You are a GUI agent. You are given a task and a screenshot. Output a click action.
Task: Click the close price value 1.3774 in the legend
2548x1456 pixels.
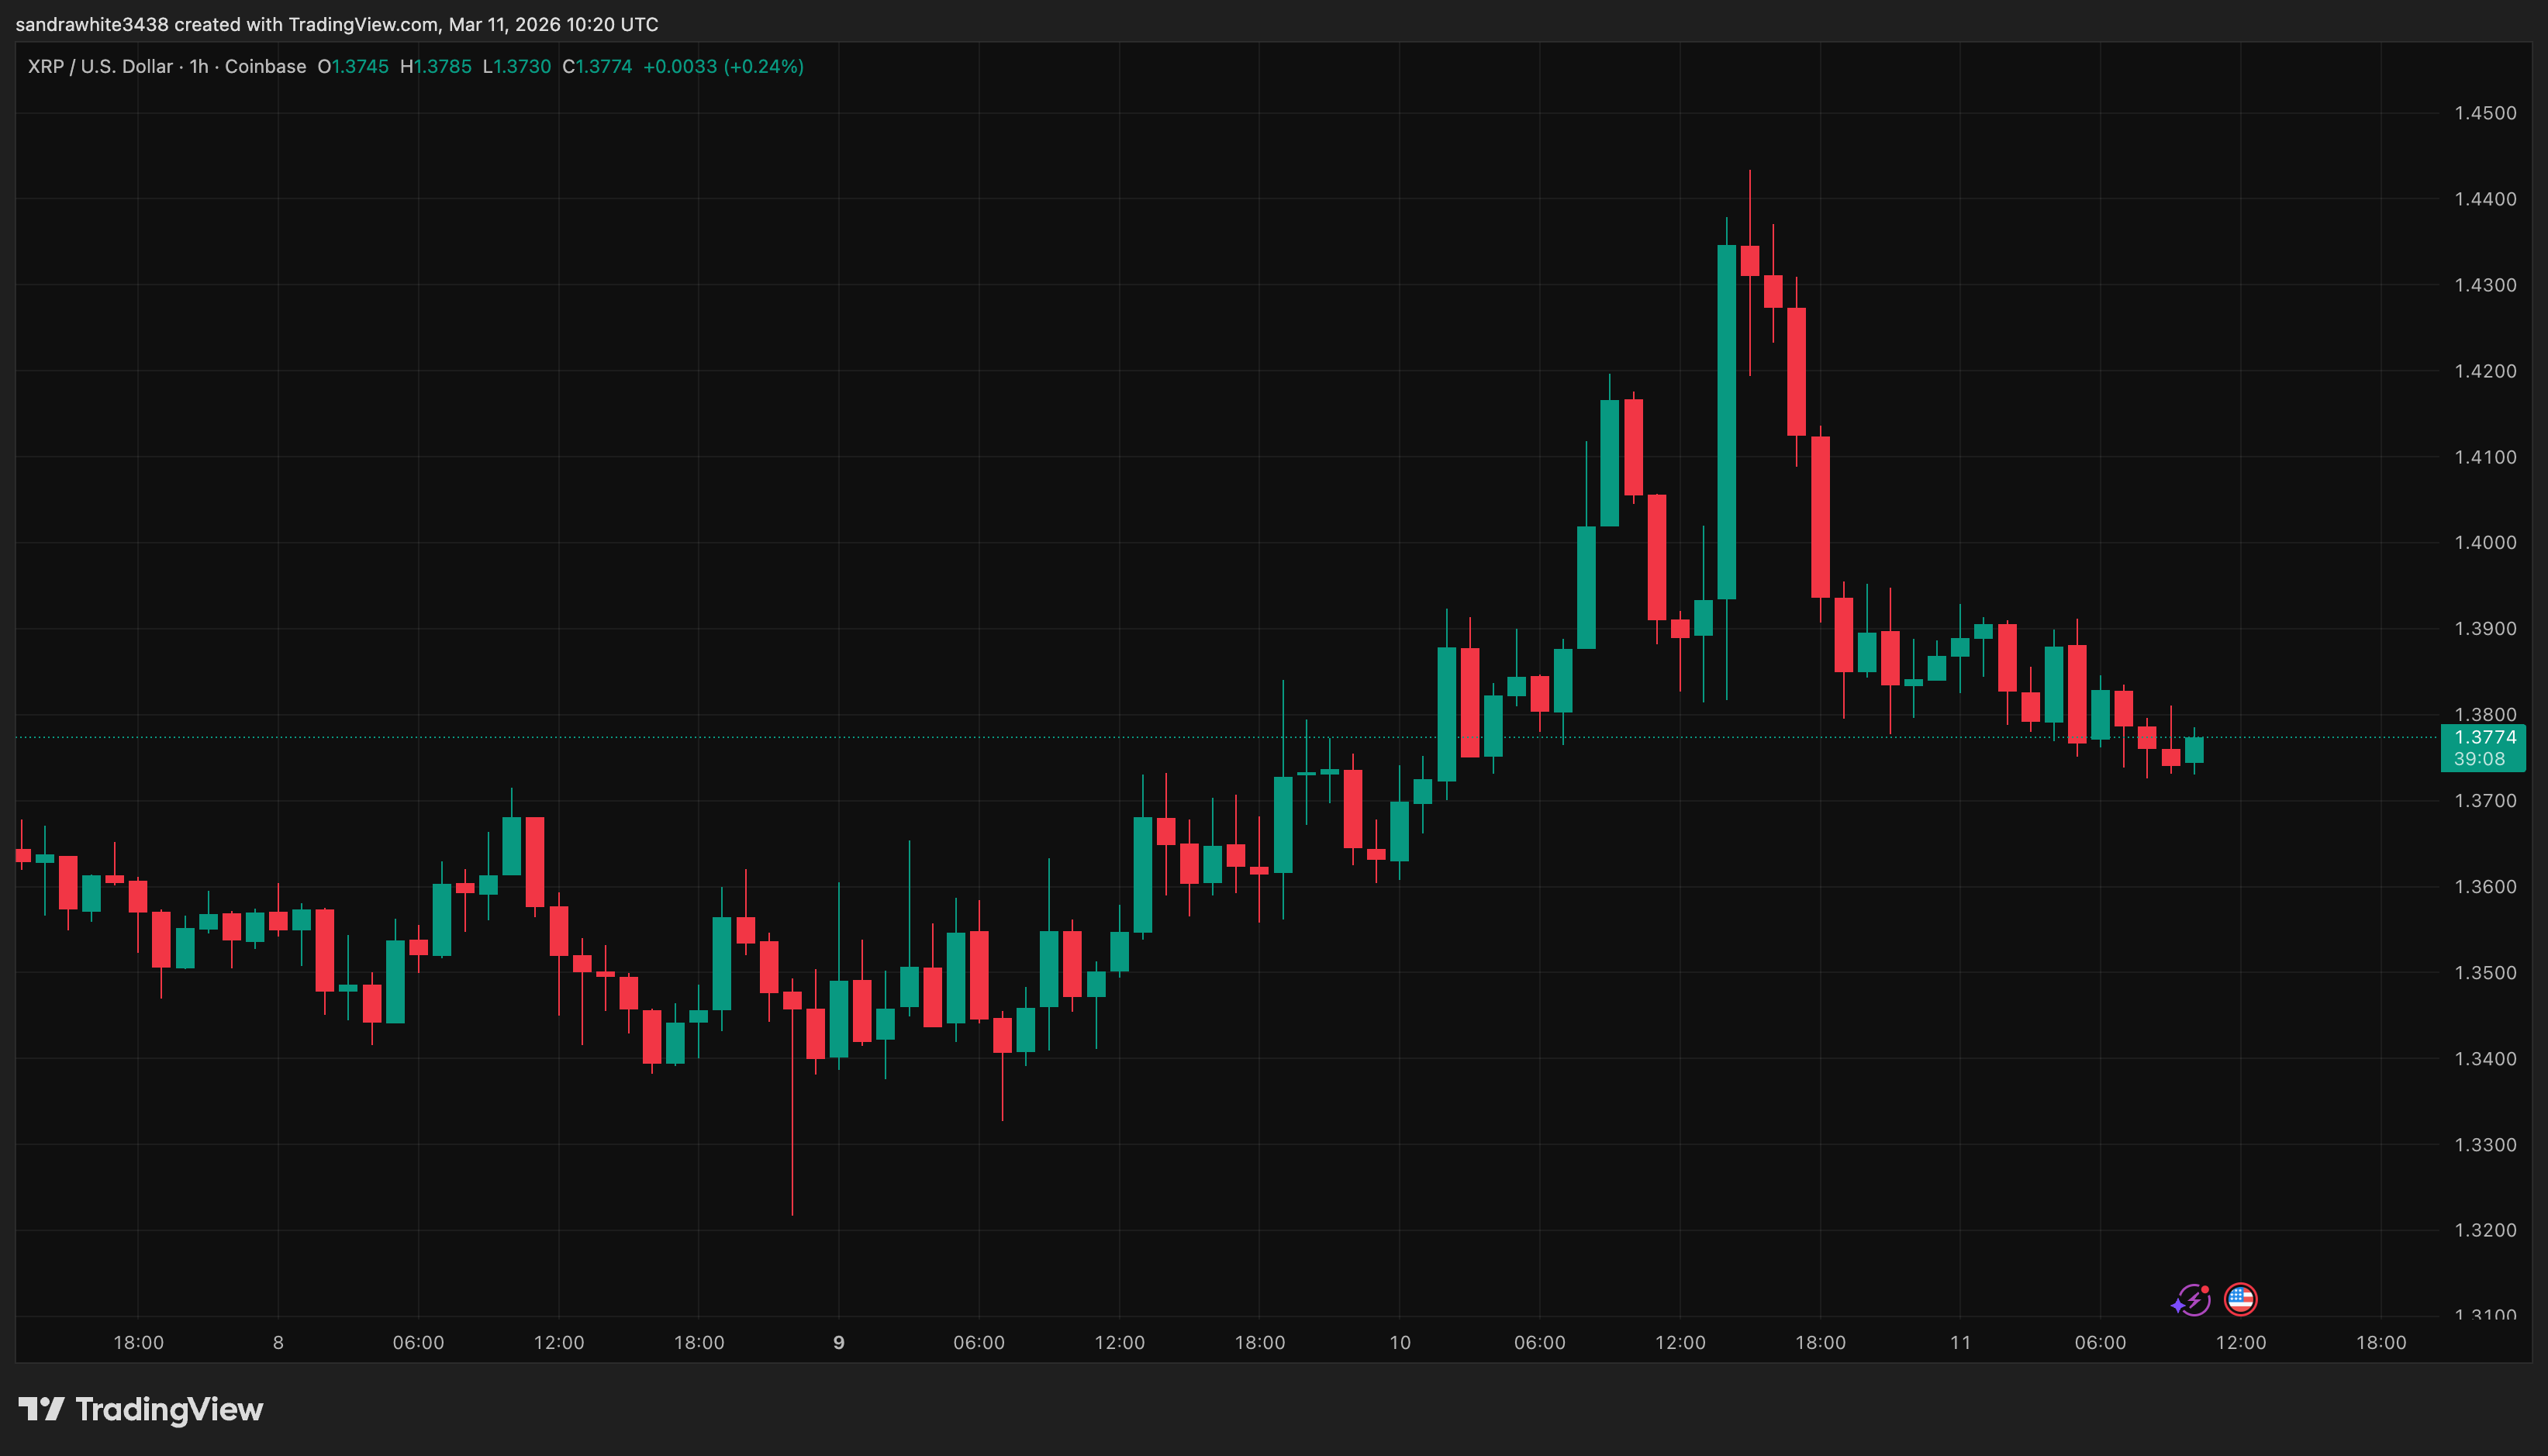pyautogui.click(x=598, y=66)
